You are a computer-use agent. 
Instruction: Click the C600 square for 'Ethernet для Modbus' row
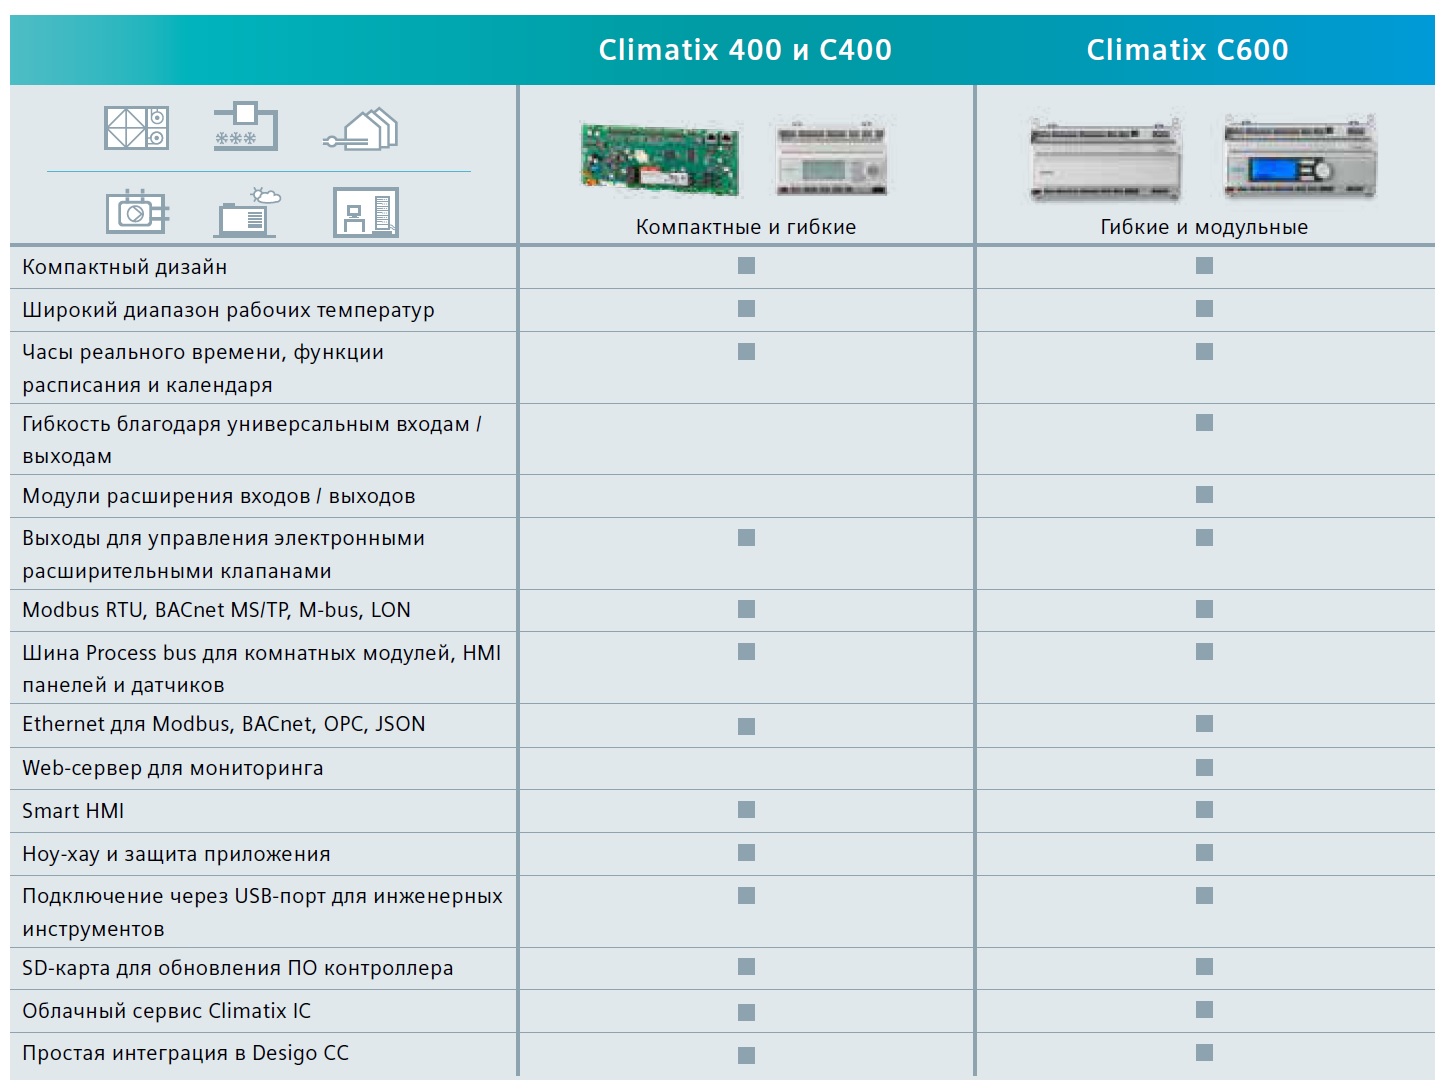point(1204,723)
